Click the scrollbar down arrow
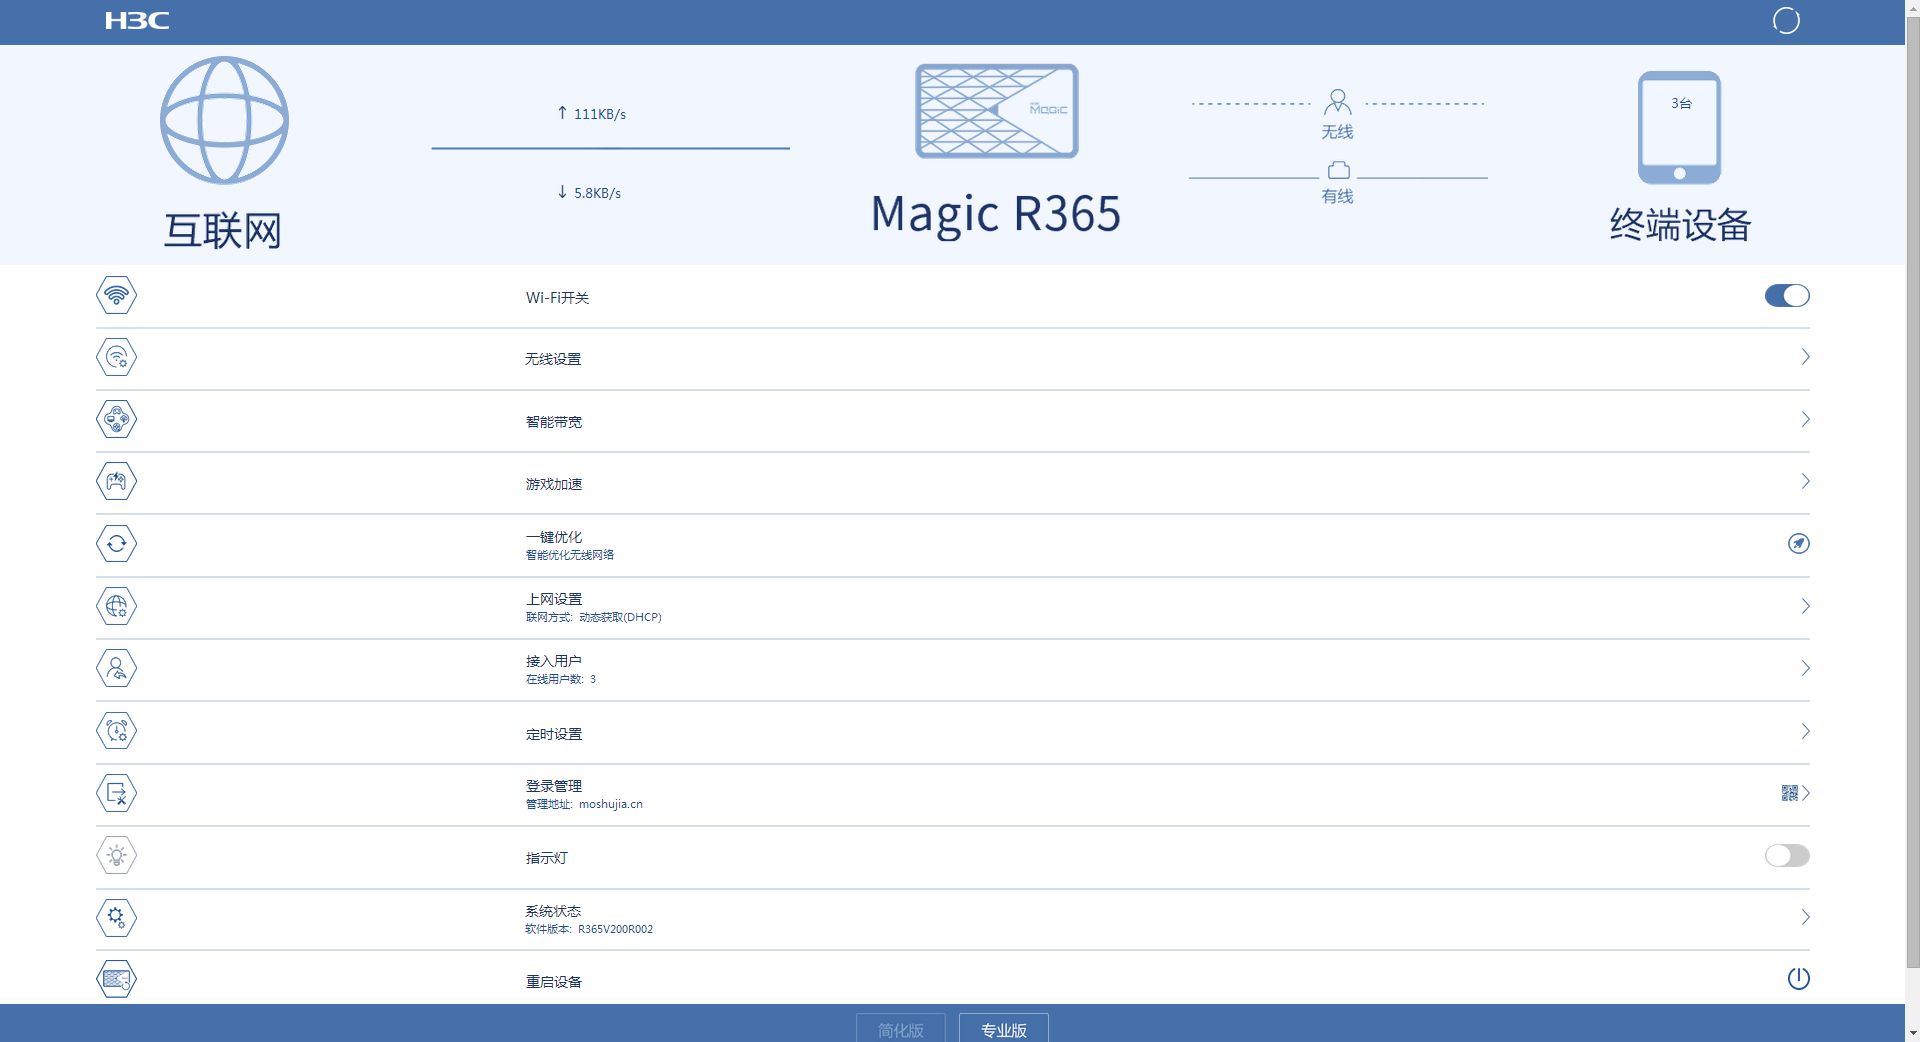The height and width of the screenshot is (1042, 1920). click(1912, 1033)
